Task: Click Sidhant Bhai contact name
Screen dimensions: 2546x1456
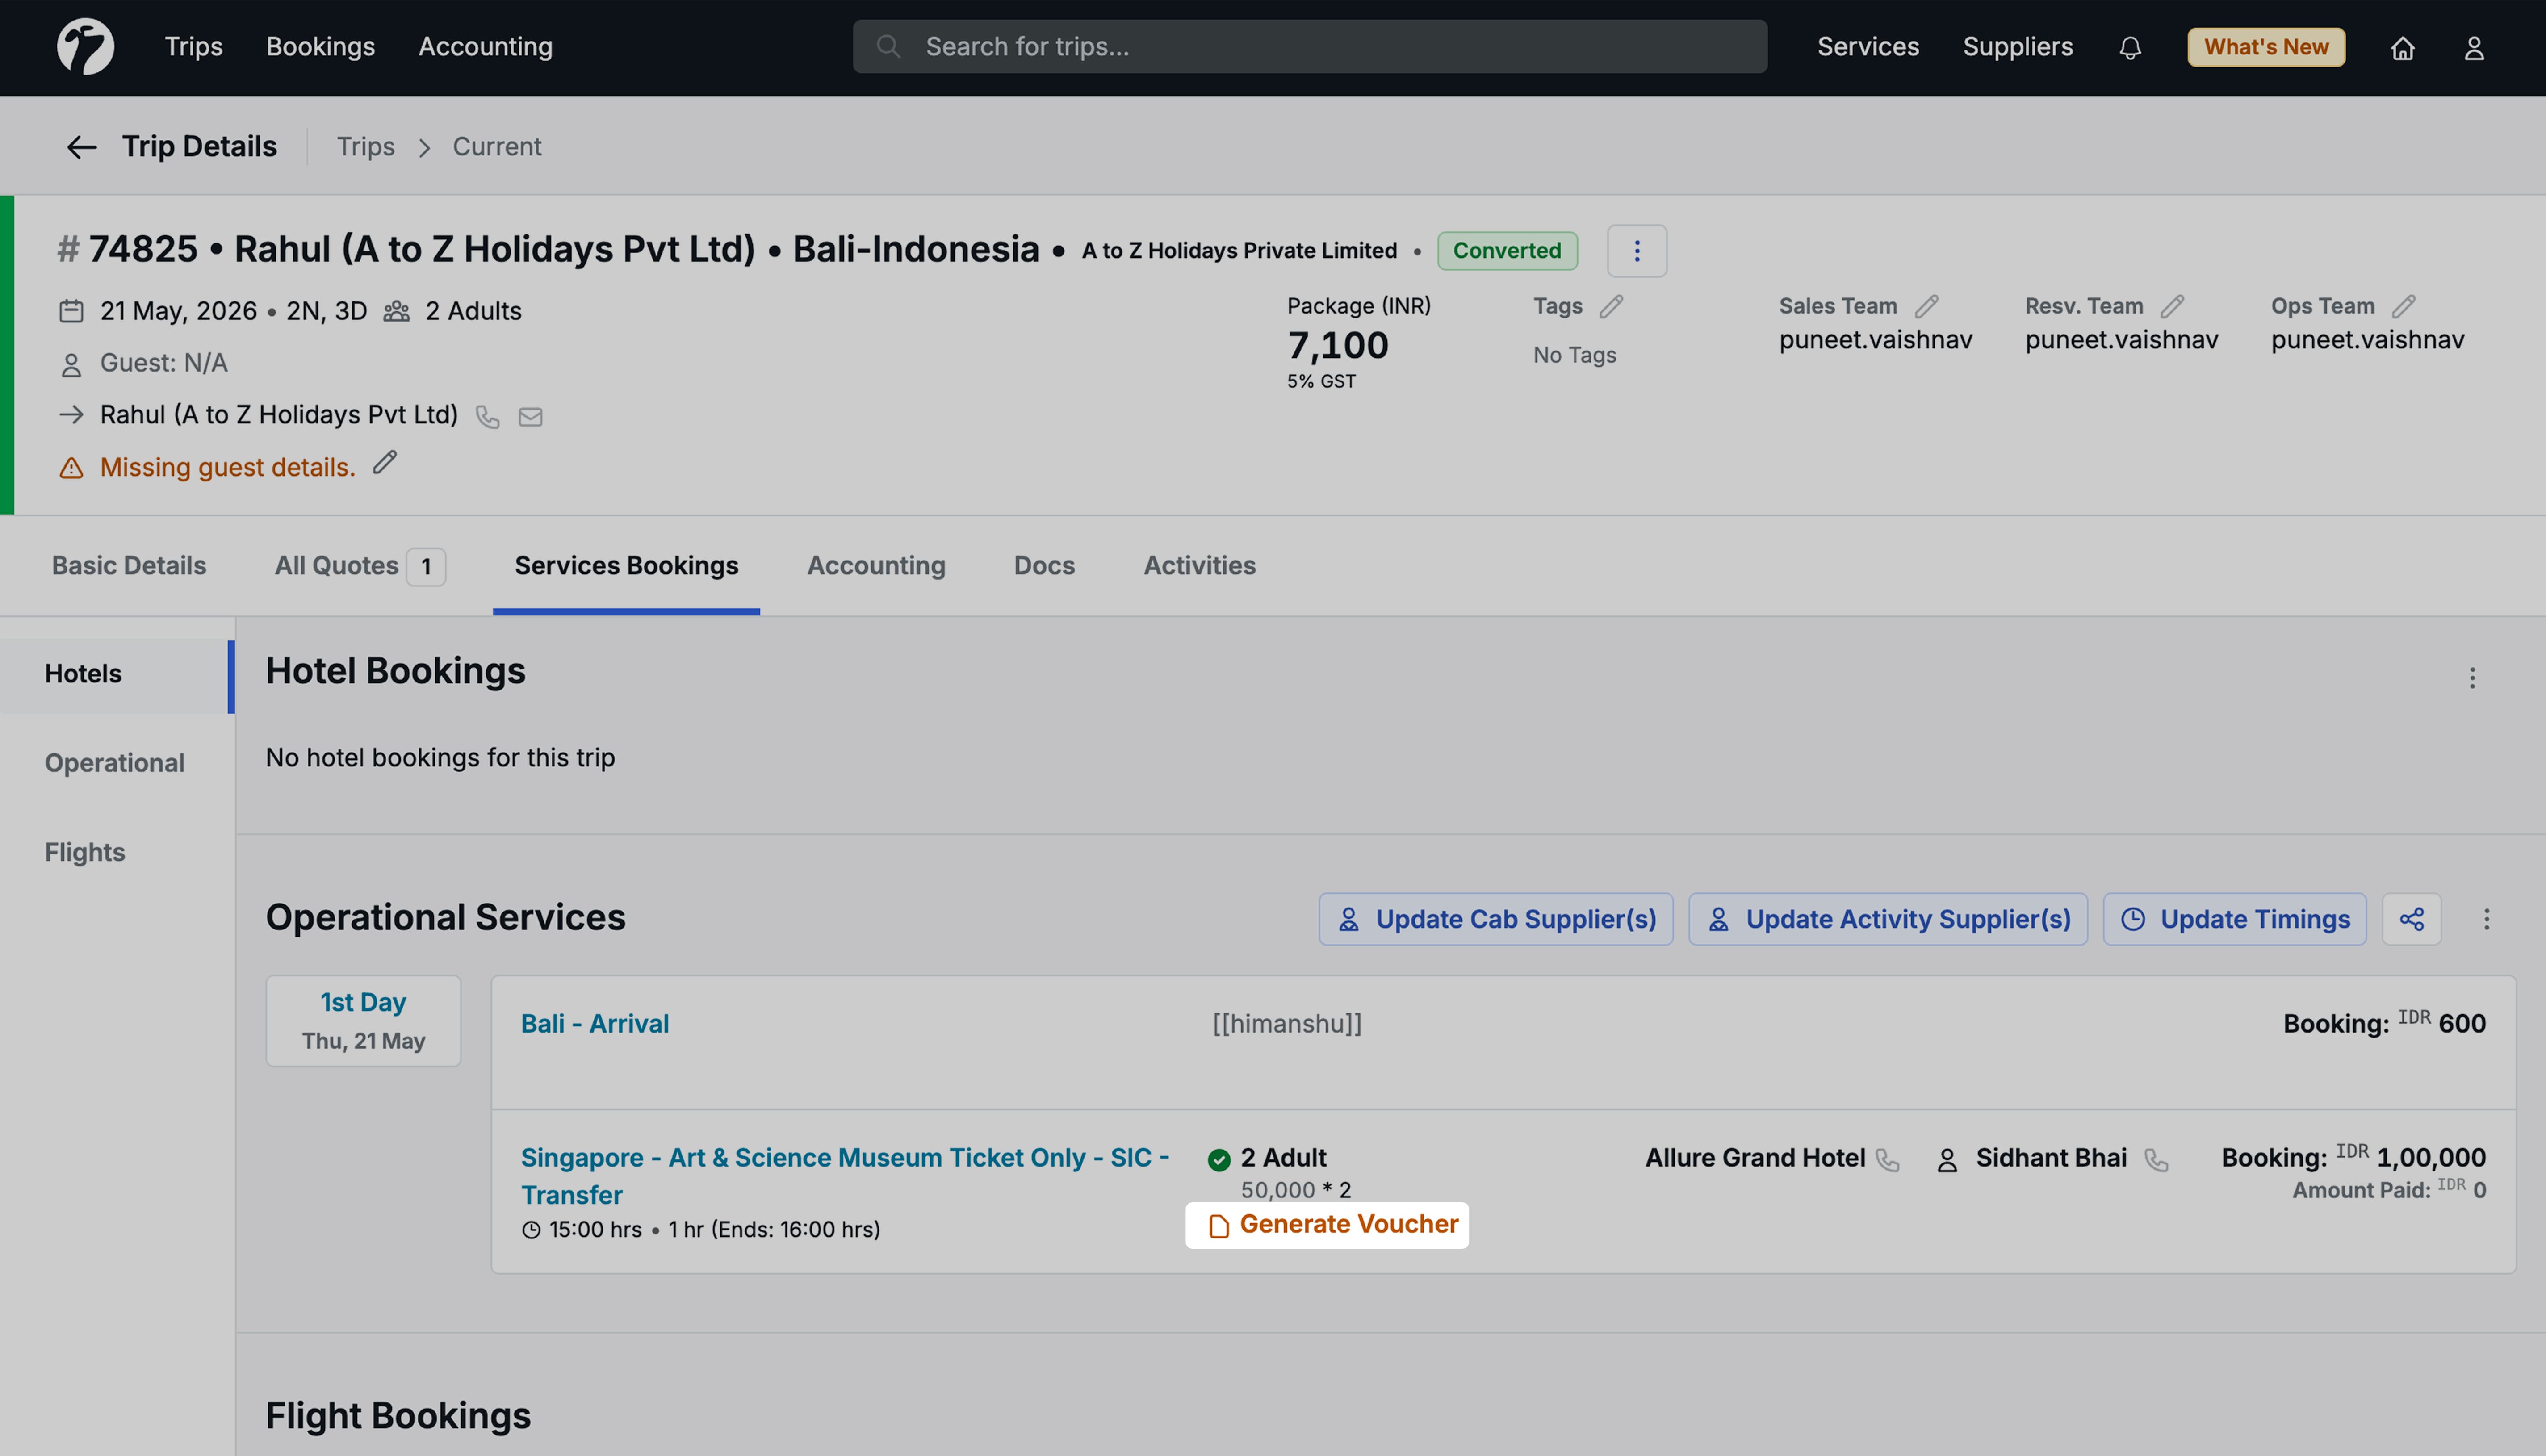Action: pyautogui.click(x=2050, y=1158)
